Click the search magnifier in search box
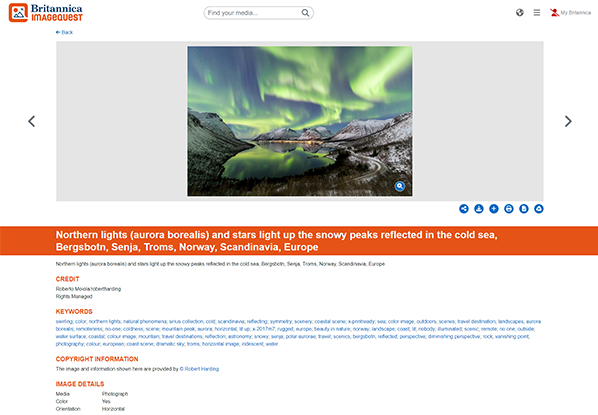 pos(305,13)
